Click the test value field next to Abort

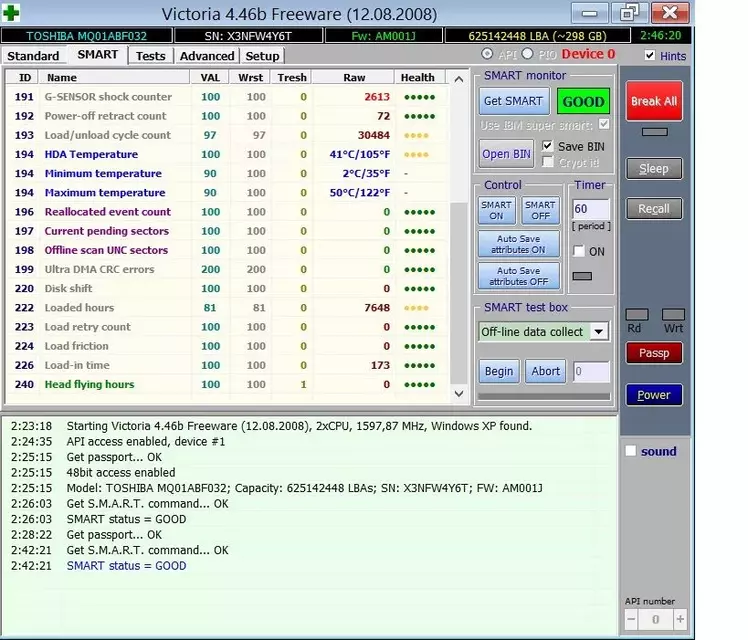pos(591,371)
